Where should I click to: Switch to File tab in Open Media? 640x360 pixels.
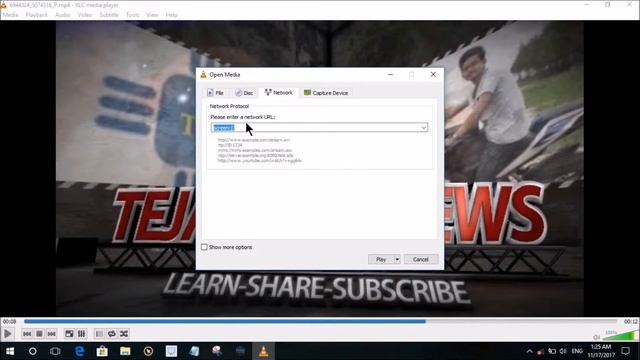[x=215, y=93]
